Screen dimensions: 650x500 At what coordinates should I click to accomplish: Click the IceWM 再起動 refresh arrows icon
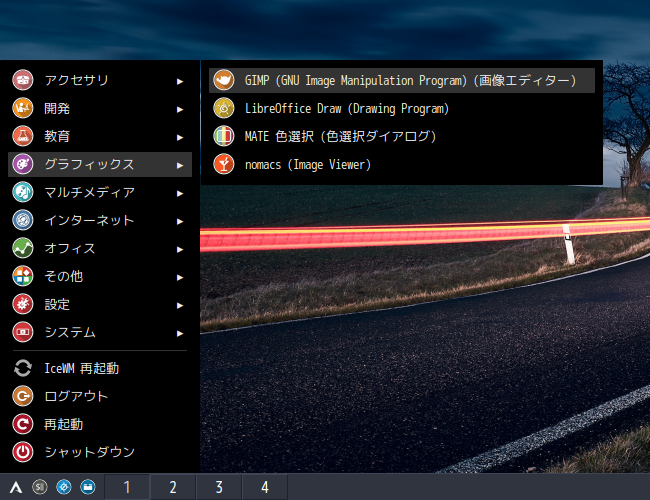23,368
